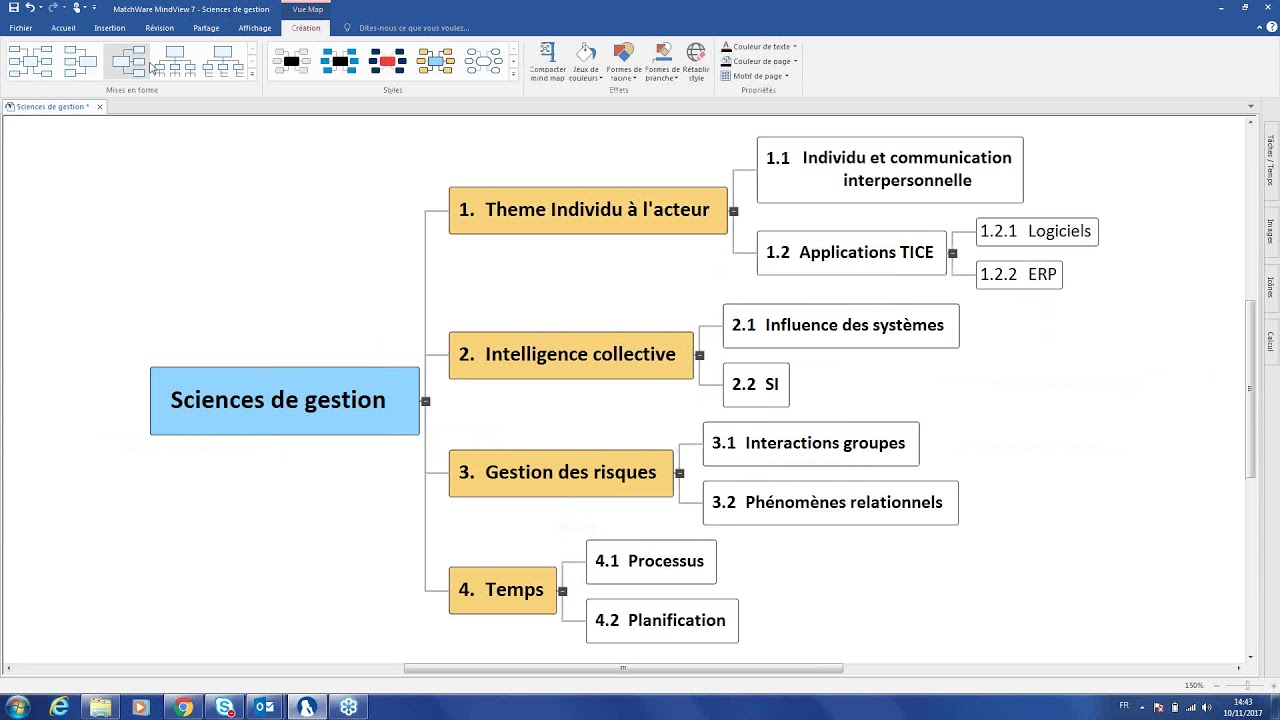Collapse the Gestion des risques branch
The width and height of the screenshot is (1280, 720).
pyautogui.click(x=680, y=474)
